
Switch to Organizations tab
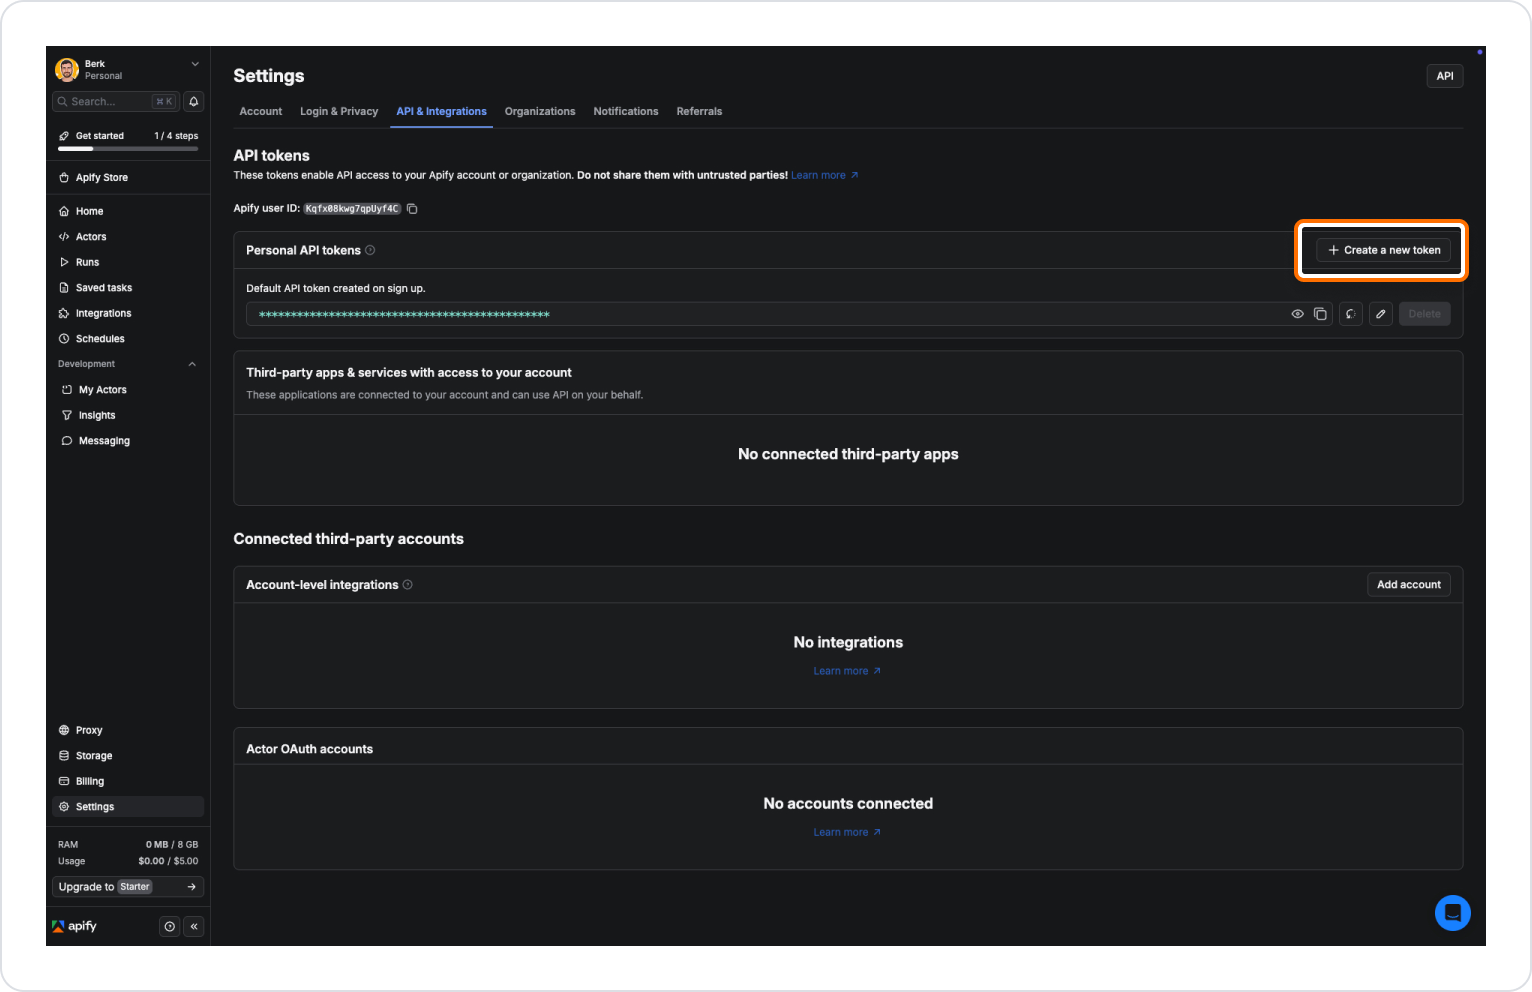pos(540,111)
